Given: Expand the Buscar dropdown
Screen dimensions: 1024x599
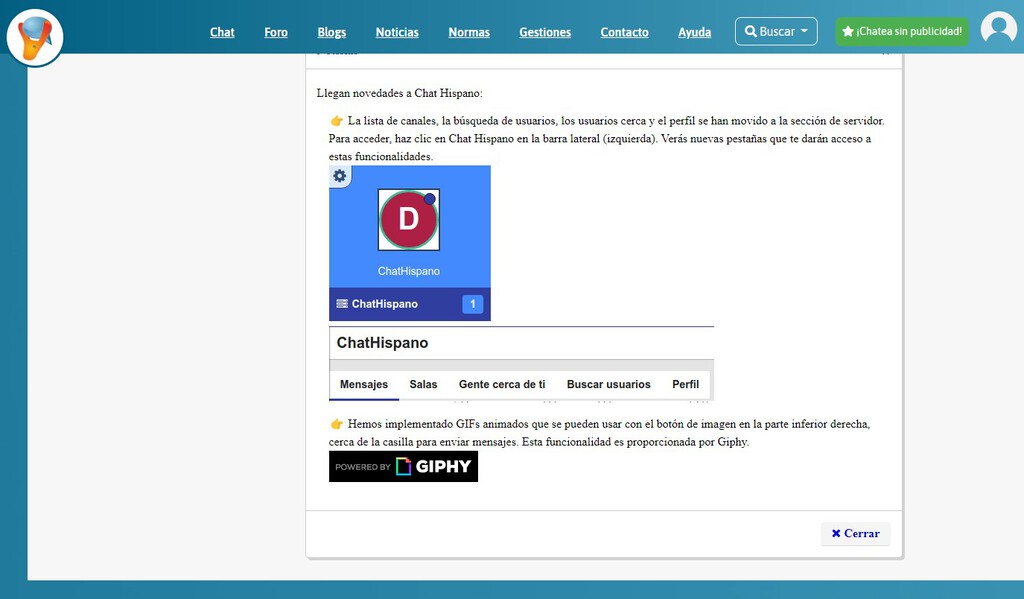Looking at the screenshot, I should (x=775, y=31).
